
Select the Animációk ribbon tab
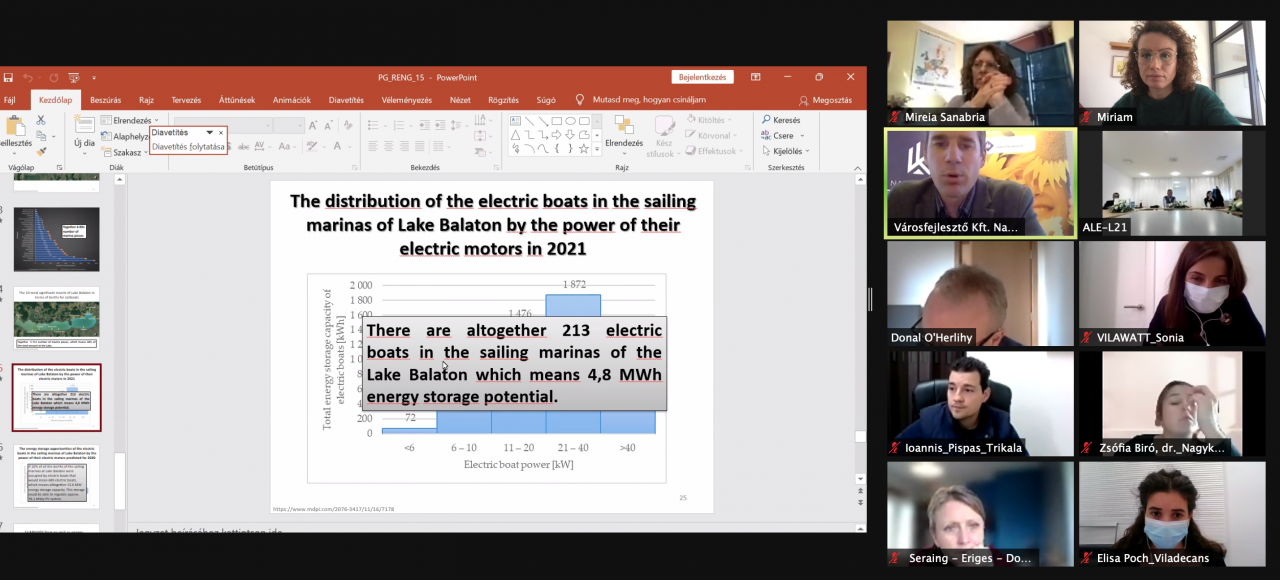(292, 100)
